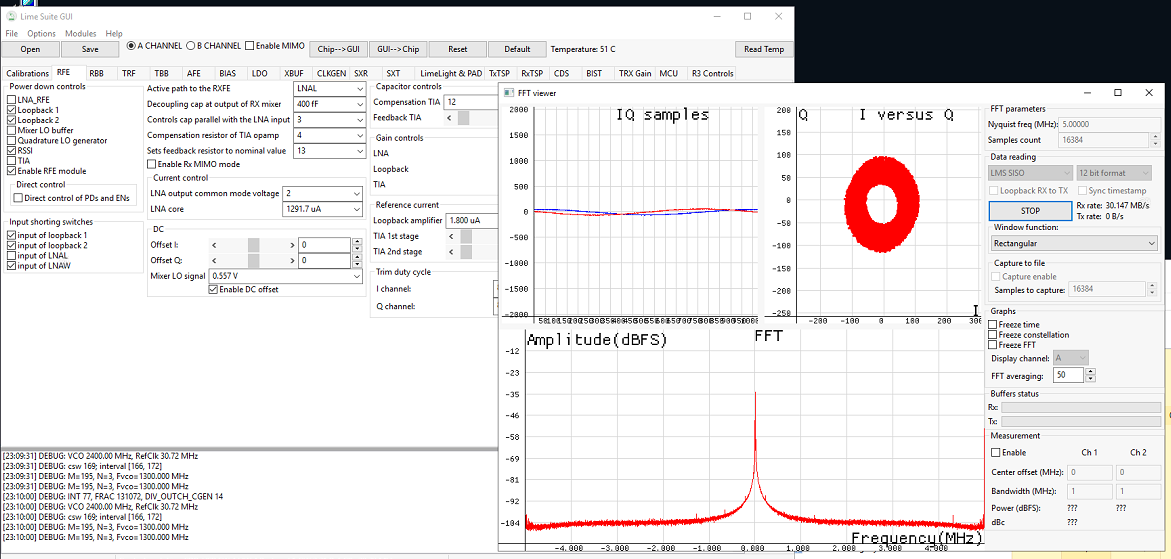Click the Lime Suite GUI title bar icon
The width and height of the screenshot is (1171, 559).
pos(10,17)
